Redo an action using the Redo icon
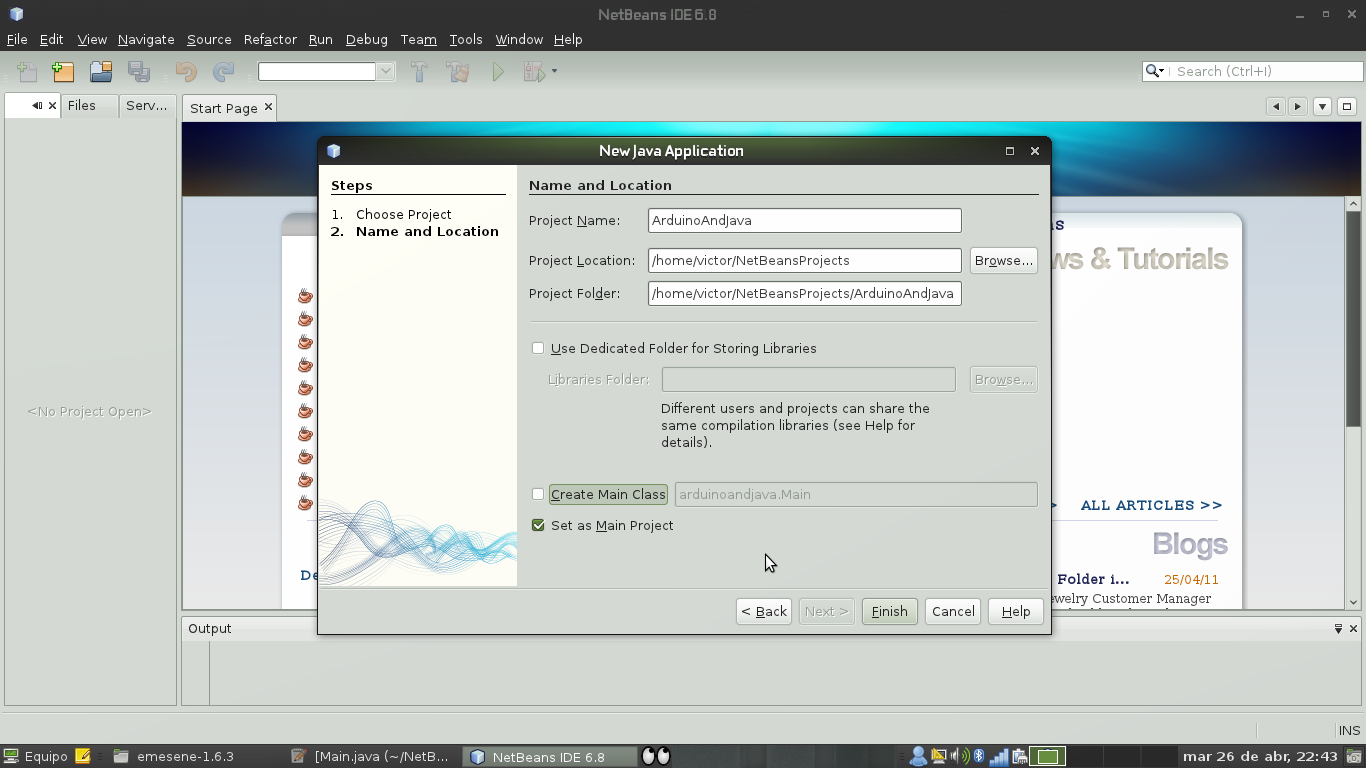The image size is (1366, 768). pos(222,71)
